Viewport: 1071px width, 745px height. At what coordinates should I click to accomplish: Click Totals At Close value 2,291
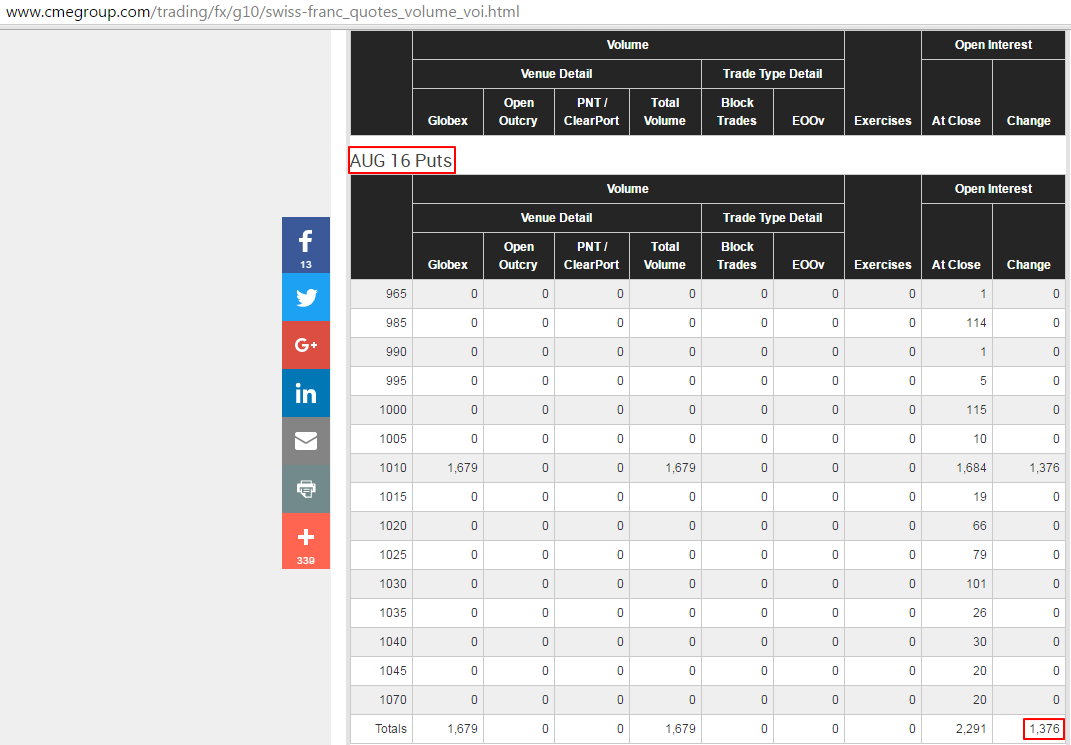coord(971,729)
